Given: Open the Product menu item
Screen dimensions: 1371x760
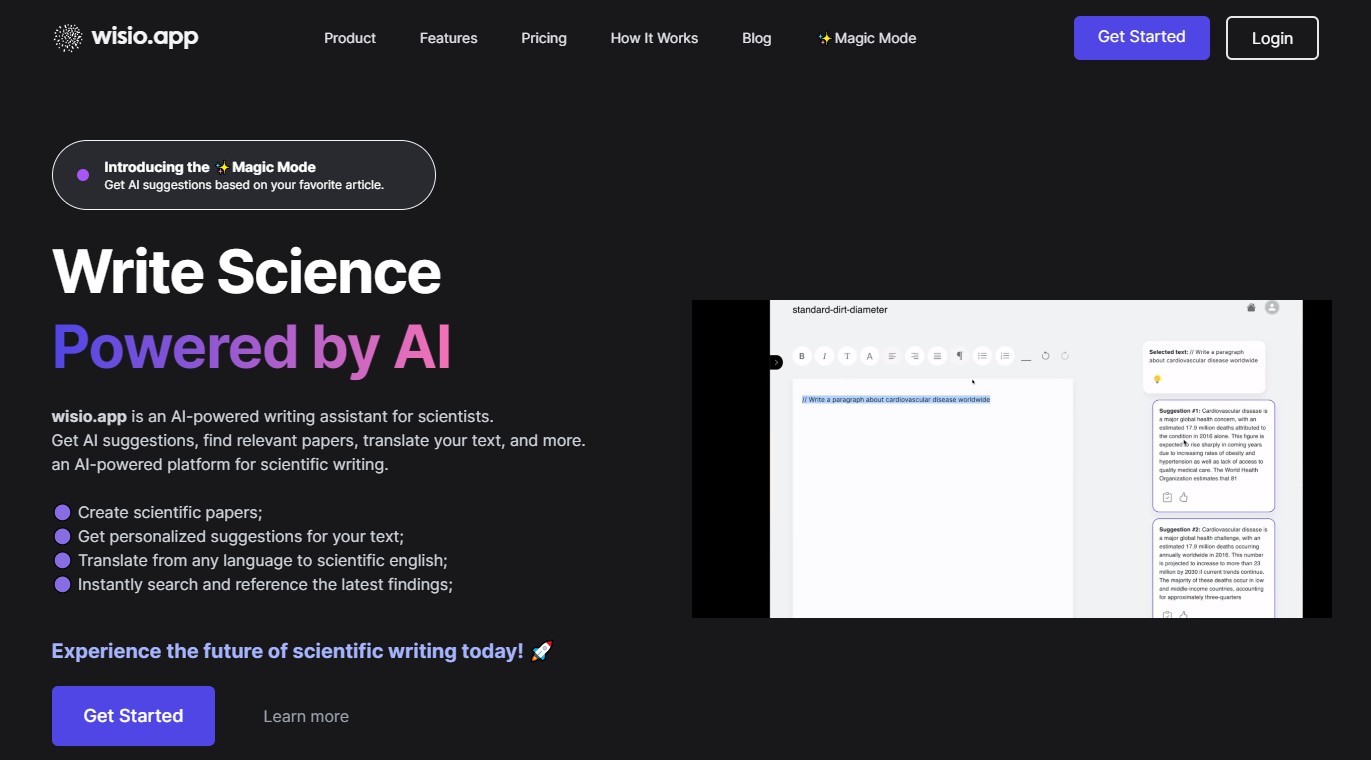Looking at the screenshot, I should tap(350, 38).
